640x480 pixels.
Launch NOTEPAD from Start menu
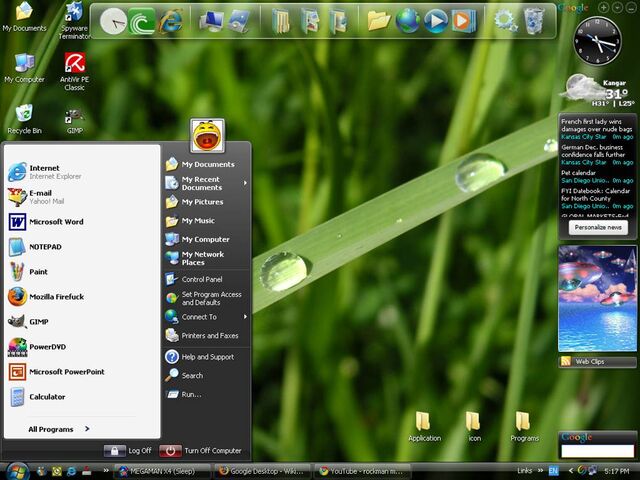pyautogui.click(x=82, y=247)
